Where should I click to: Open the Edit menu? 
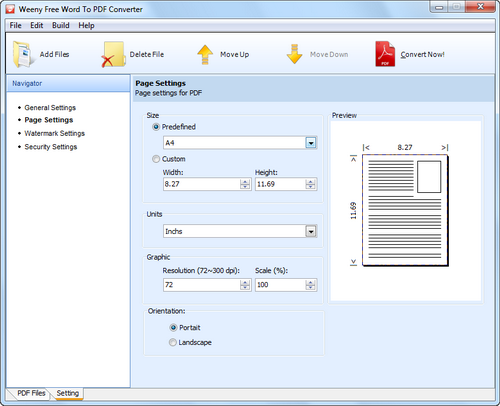pos(37,25)
